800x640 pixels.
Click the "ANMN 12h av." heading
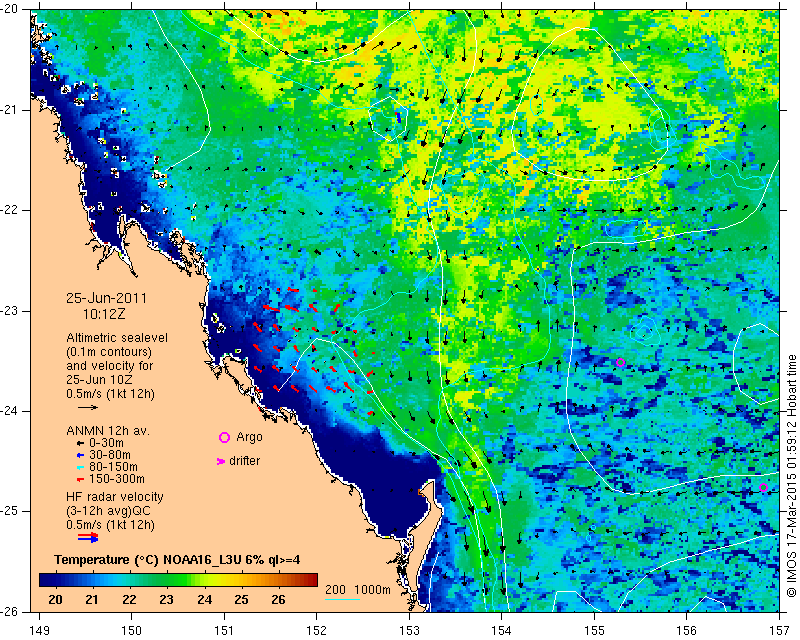tap(108, 431)
